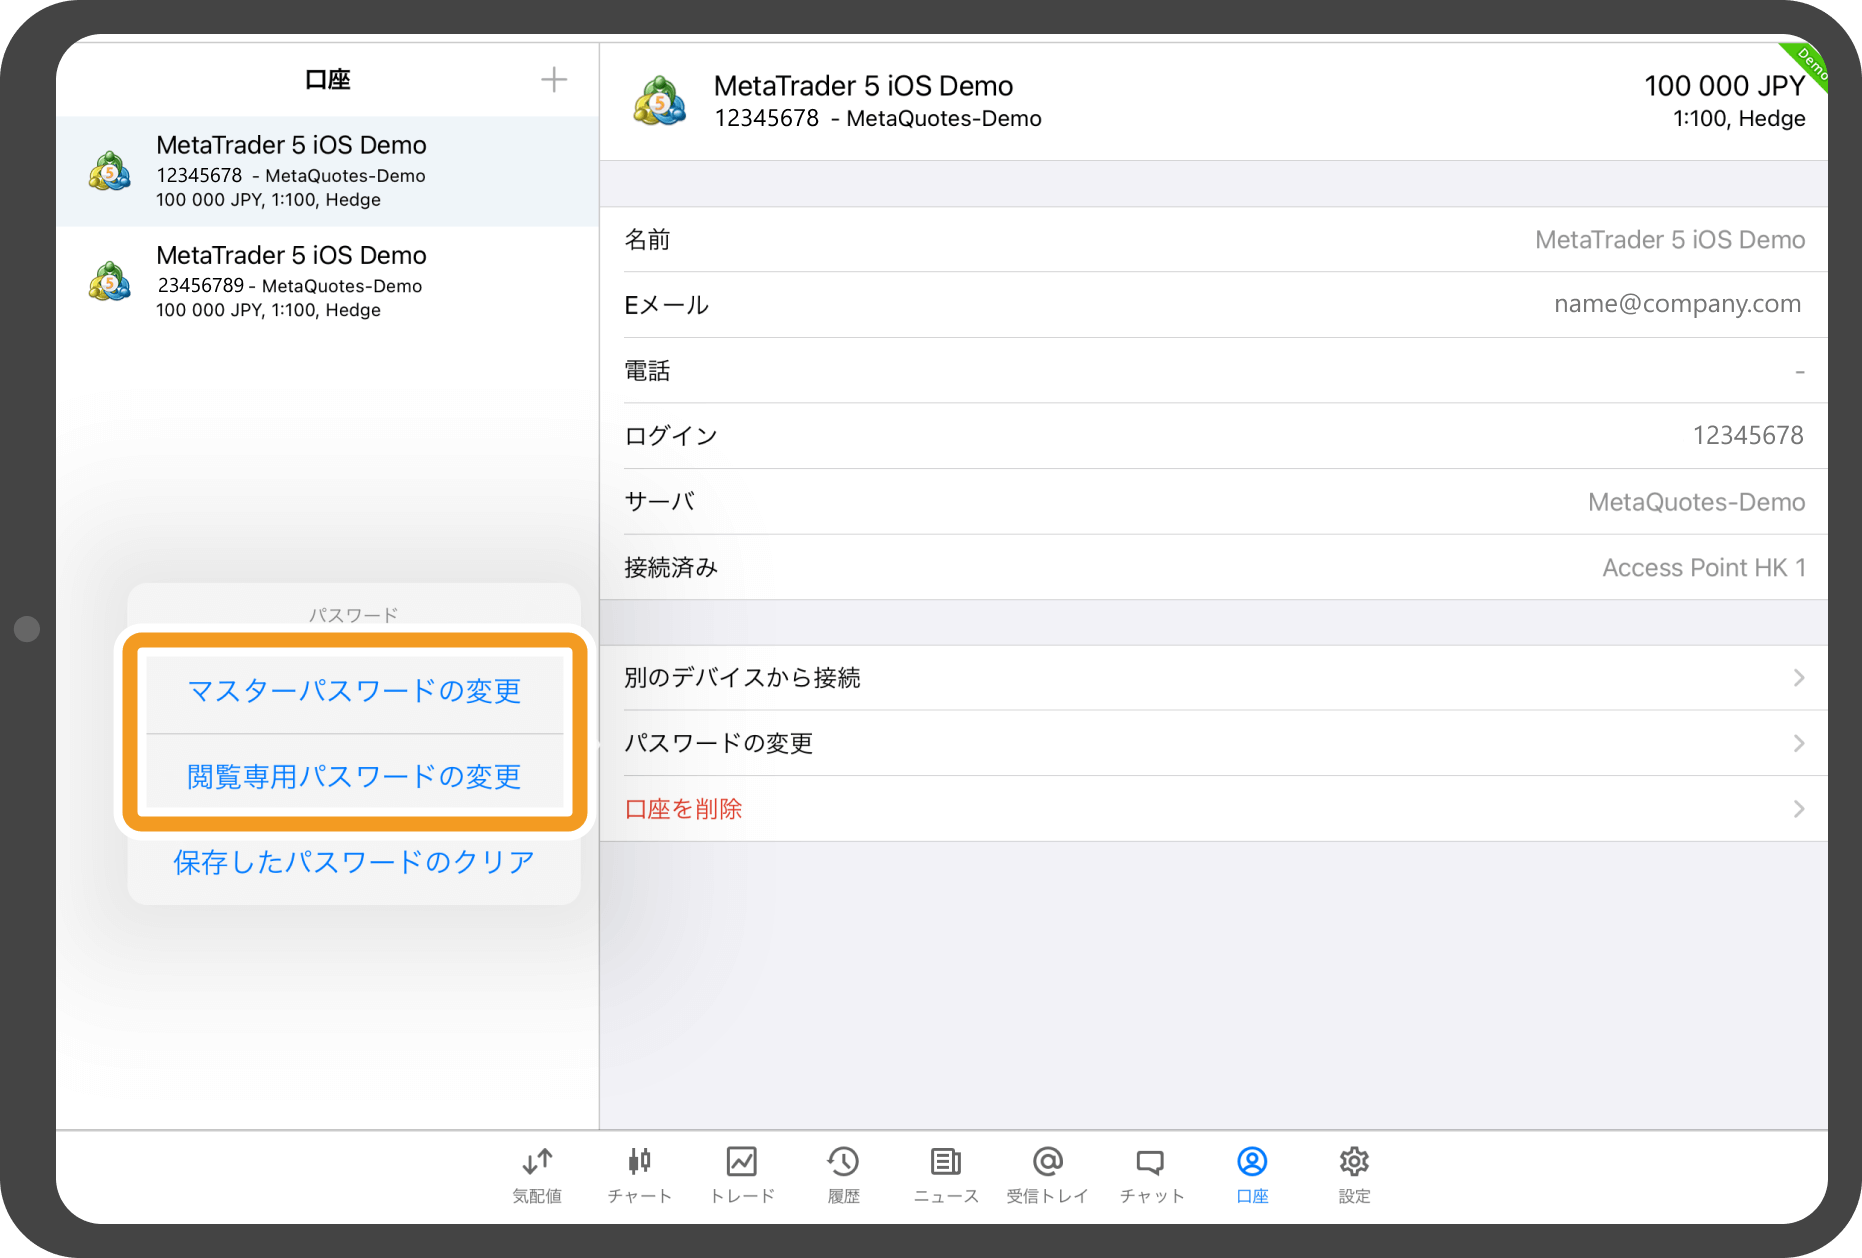Tap the MetaTrader 5 logo beside account name
Image resolution: width=1862 pixels, height=1258 pixels.
pyautogui.click(x=659, y=101)
